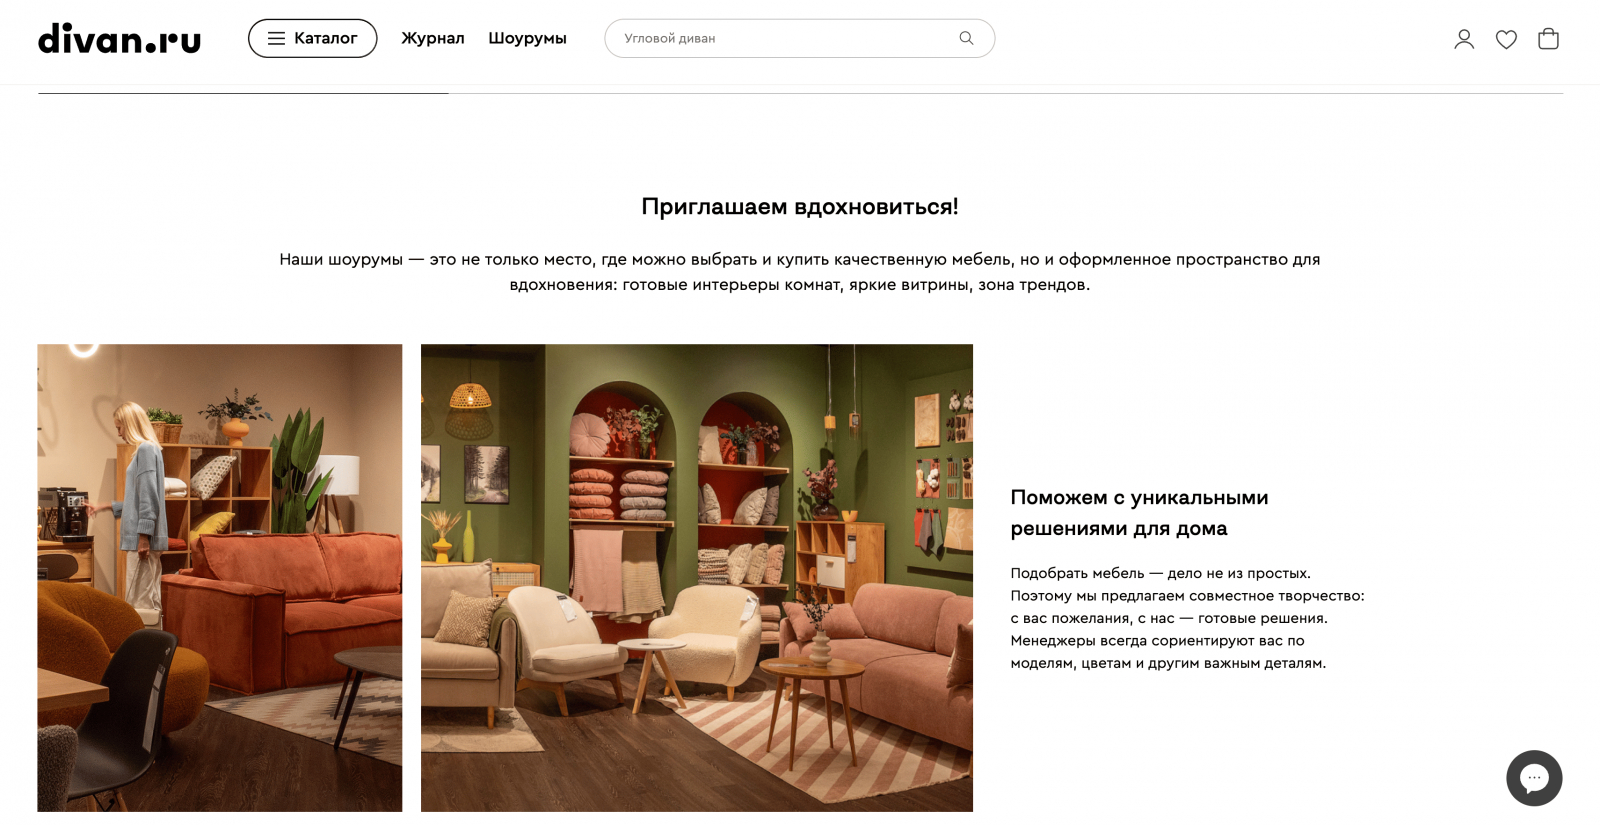Click the Поможем с уникальными решениями heading

pyautogui.click(x=1139, y=512)
